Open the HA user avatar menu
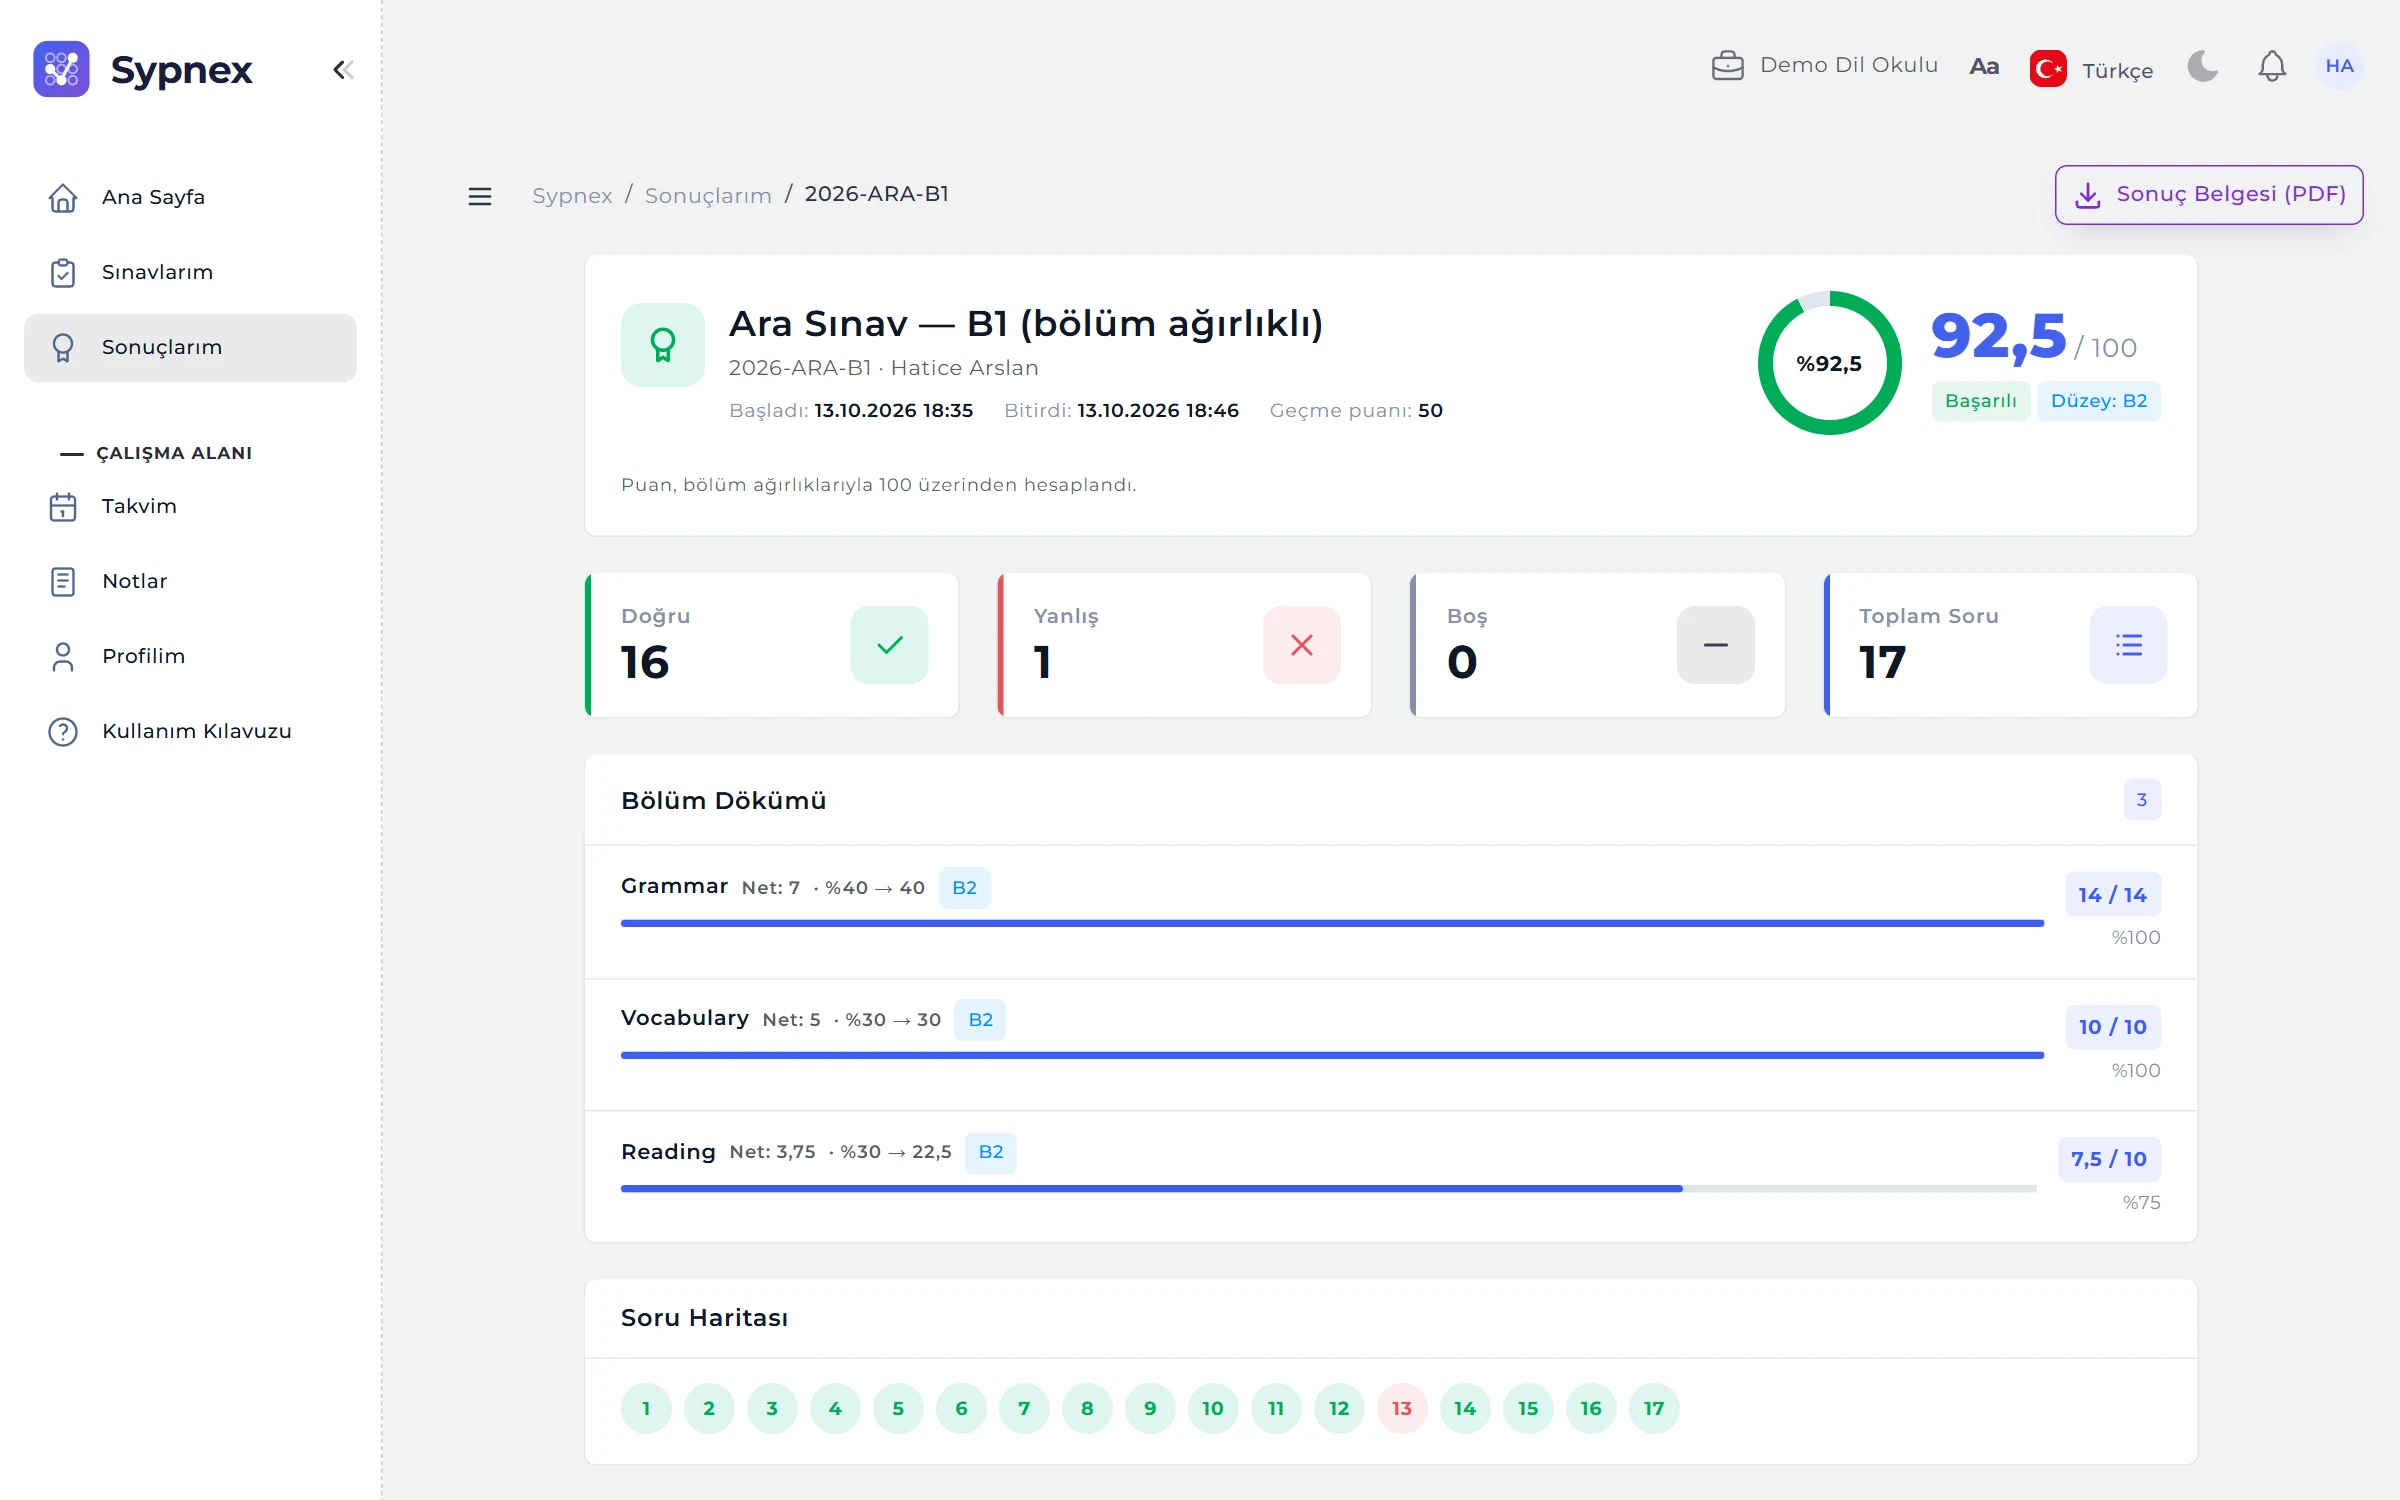 pos(2339,66)
